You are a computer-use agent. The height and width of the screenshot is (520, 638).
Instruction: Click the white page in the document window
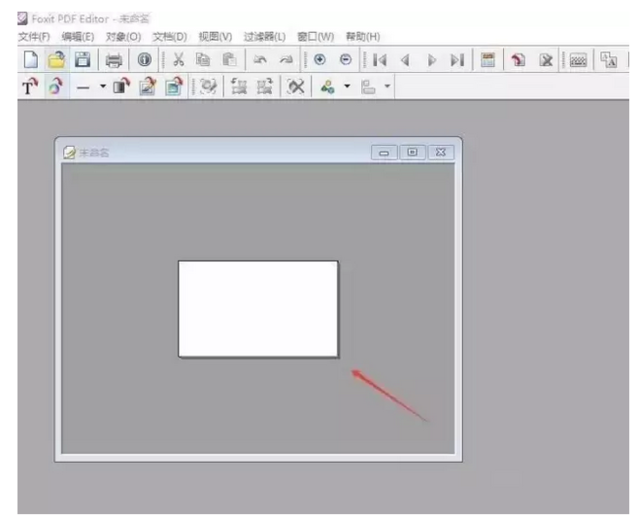coord(258,308)
